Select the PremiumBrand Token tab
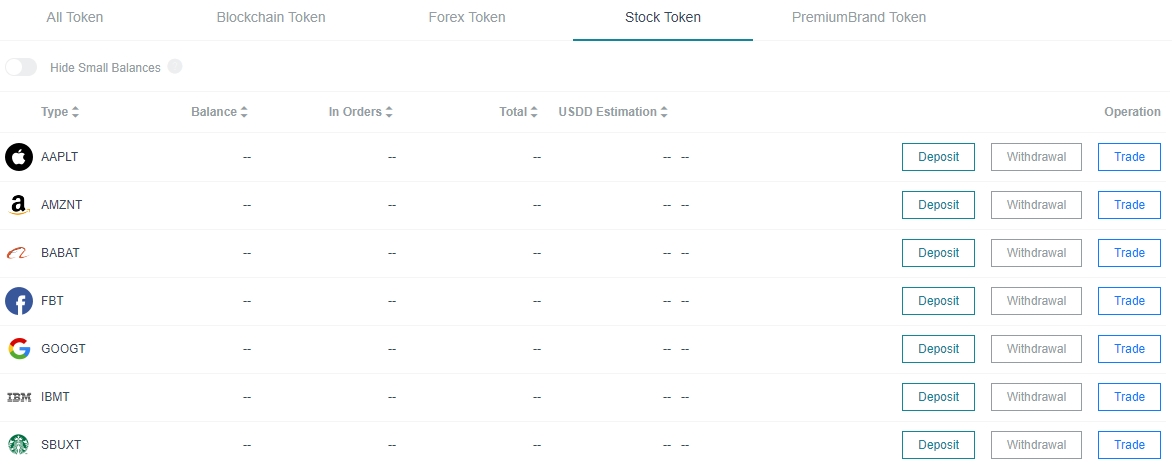The image size is (1172, 467). point(859,18)
